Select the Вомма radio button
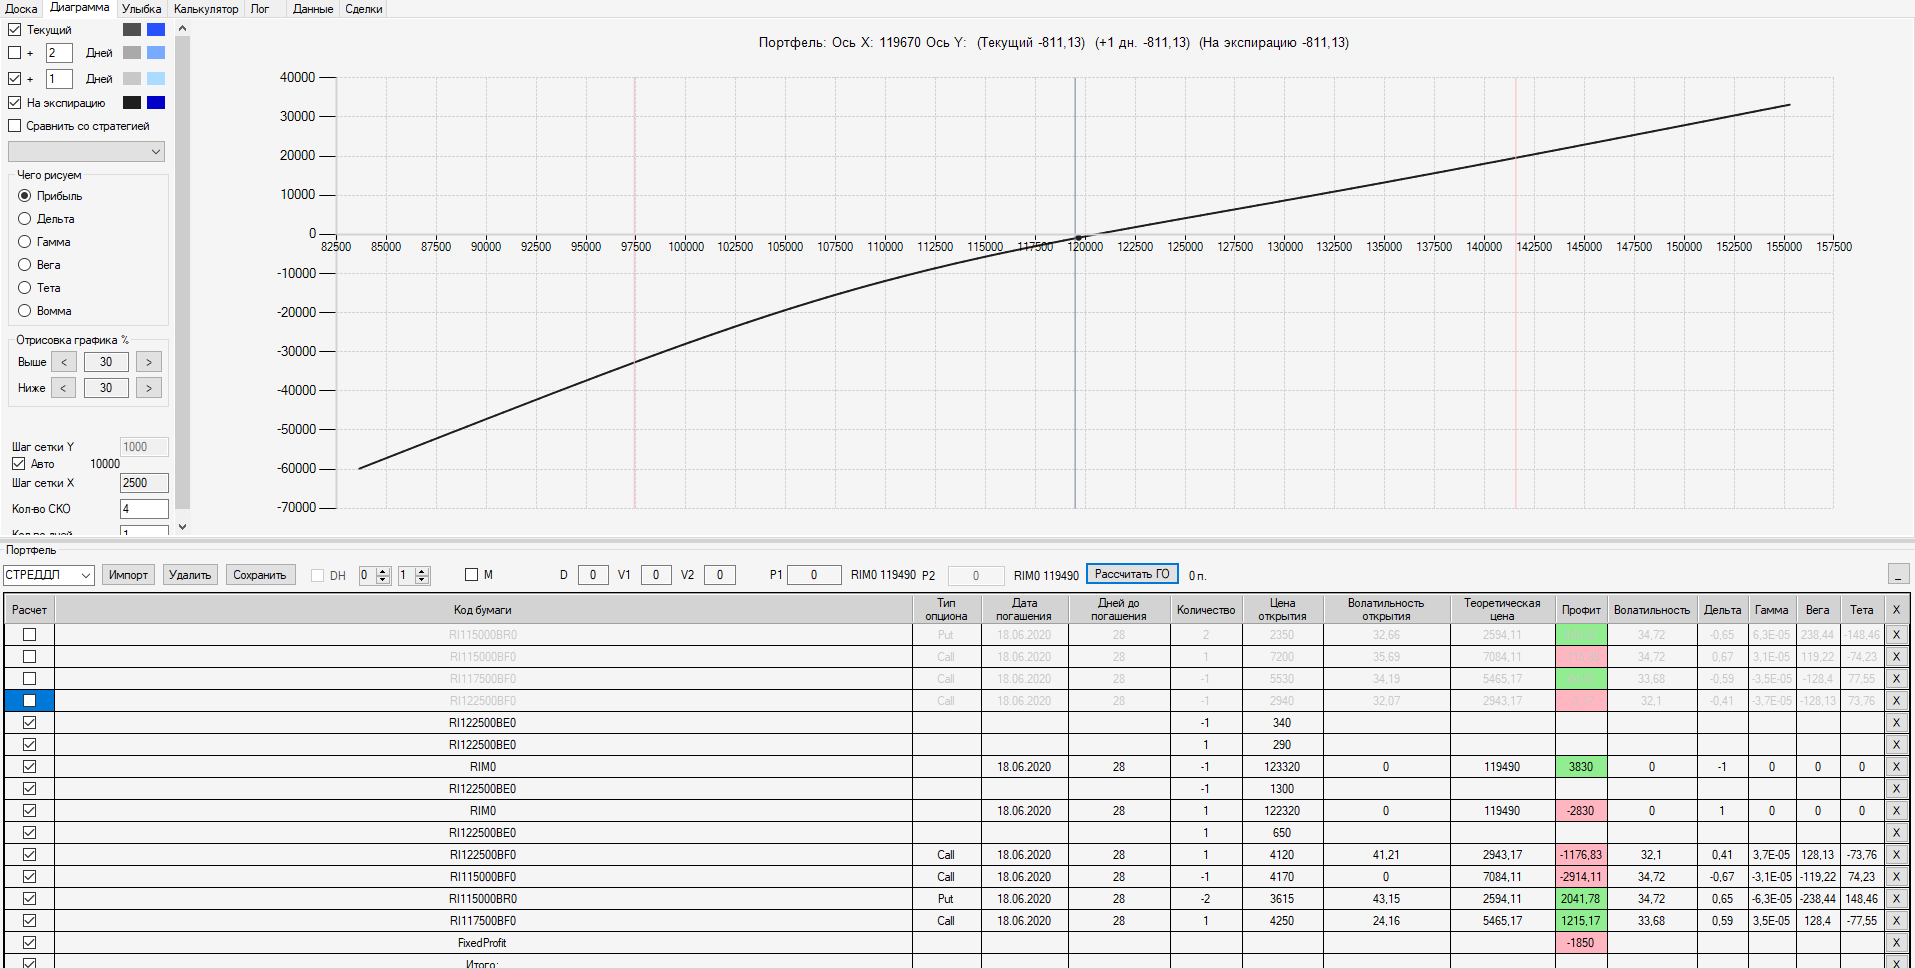The width and height of the screenshot is (1915, 969). pos(25,311)
